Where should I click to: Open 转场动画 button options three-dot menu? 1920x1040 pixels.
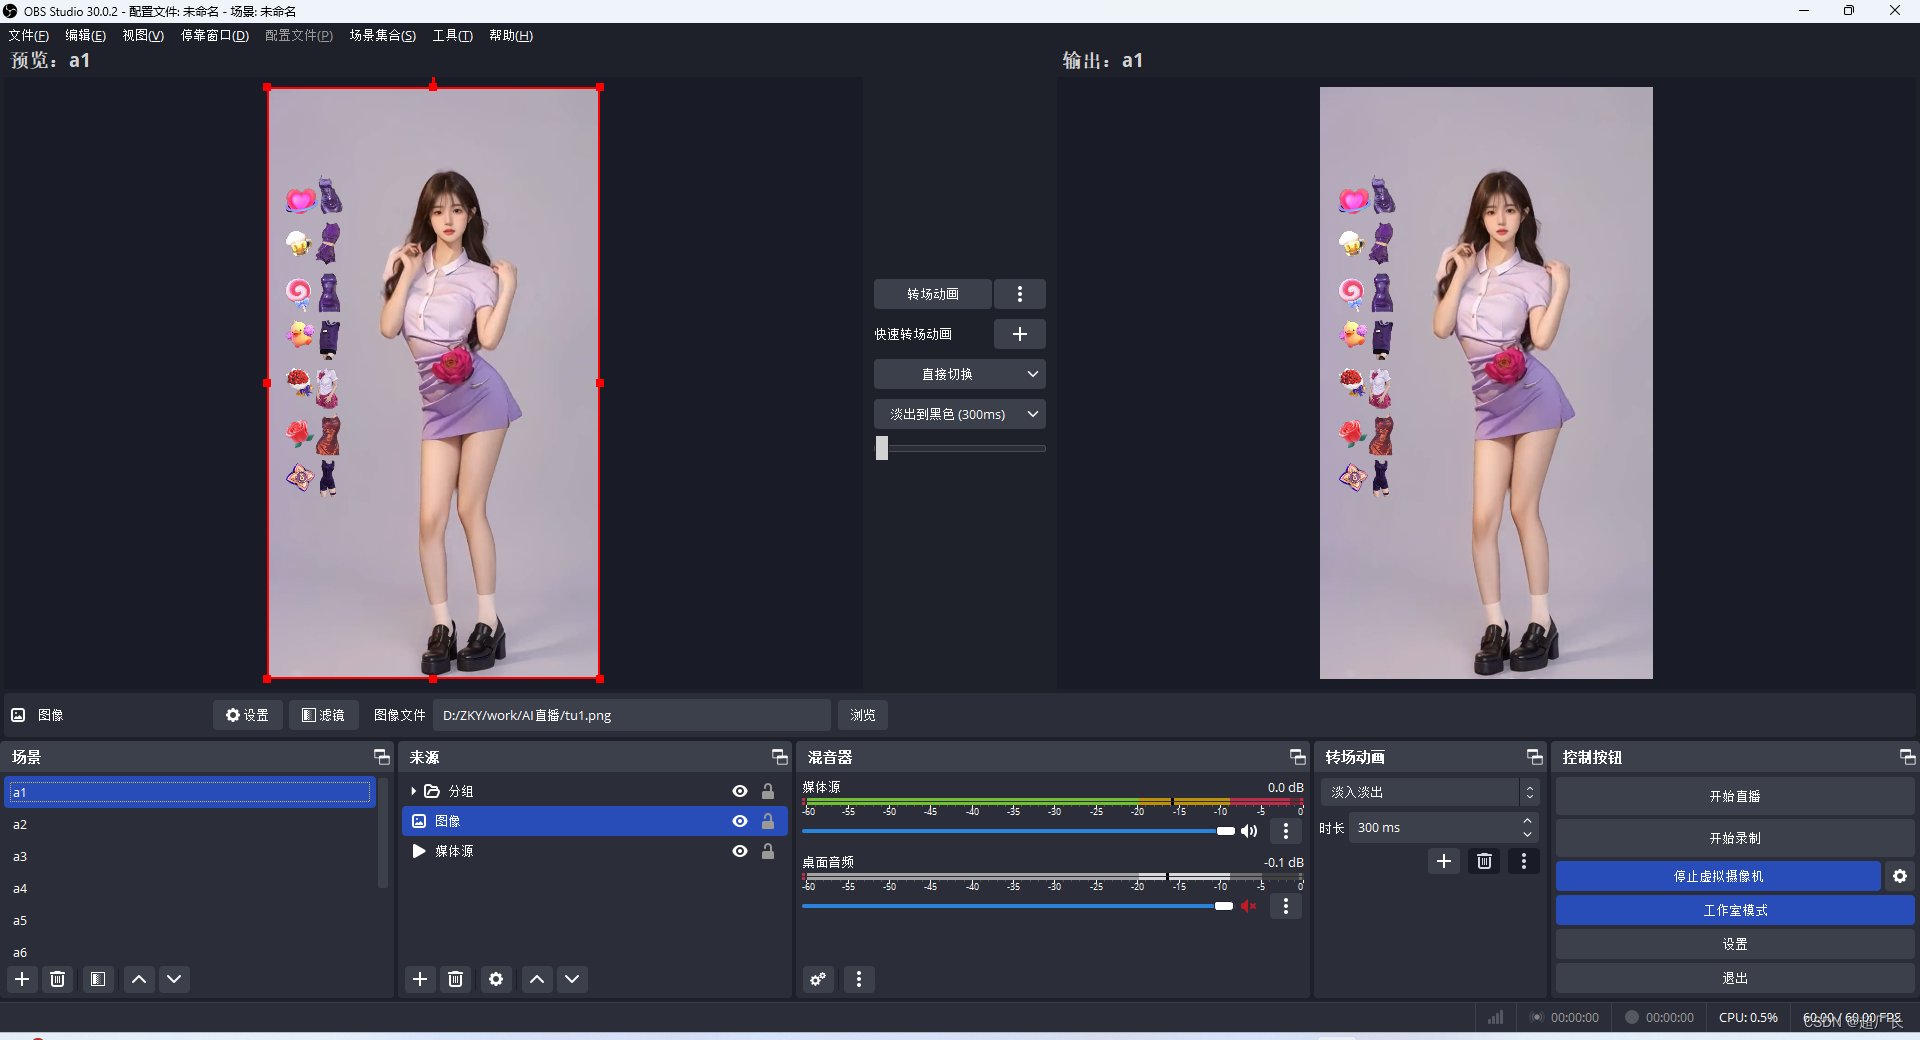point(1020,294)
